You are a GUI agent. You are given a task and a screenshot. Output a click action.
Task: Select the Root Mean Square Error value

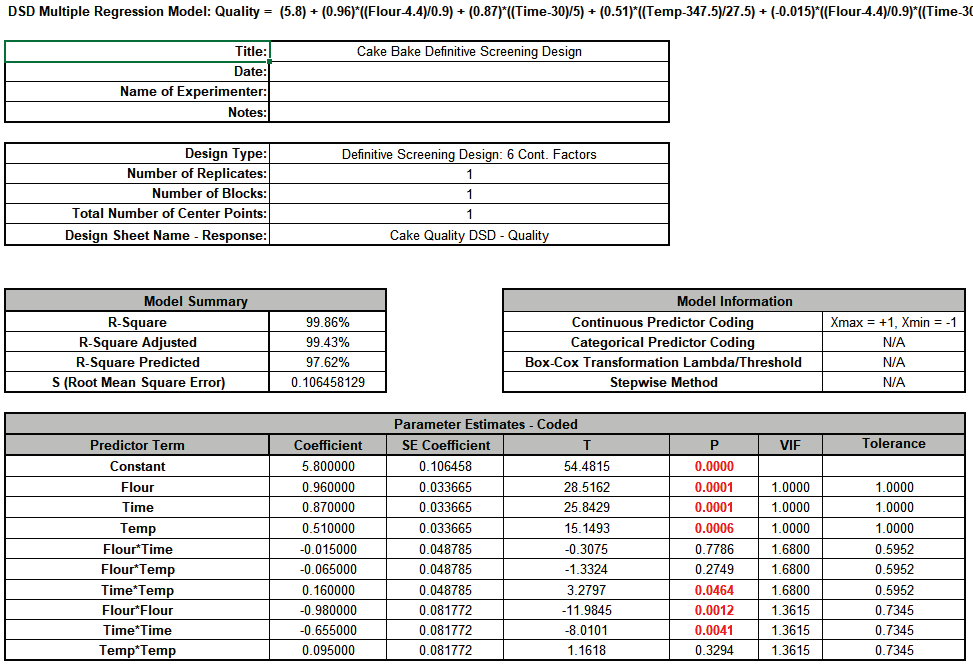coord(328,382)
